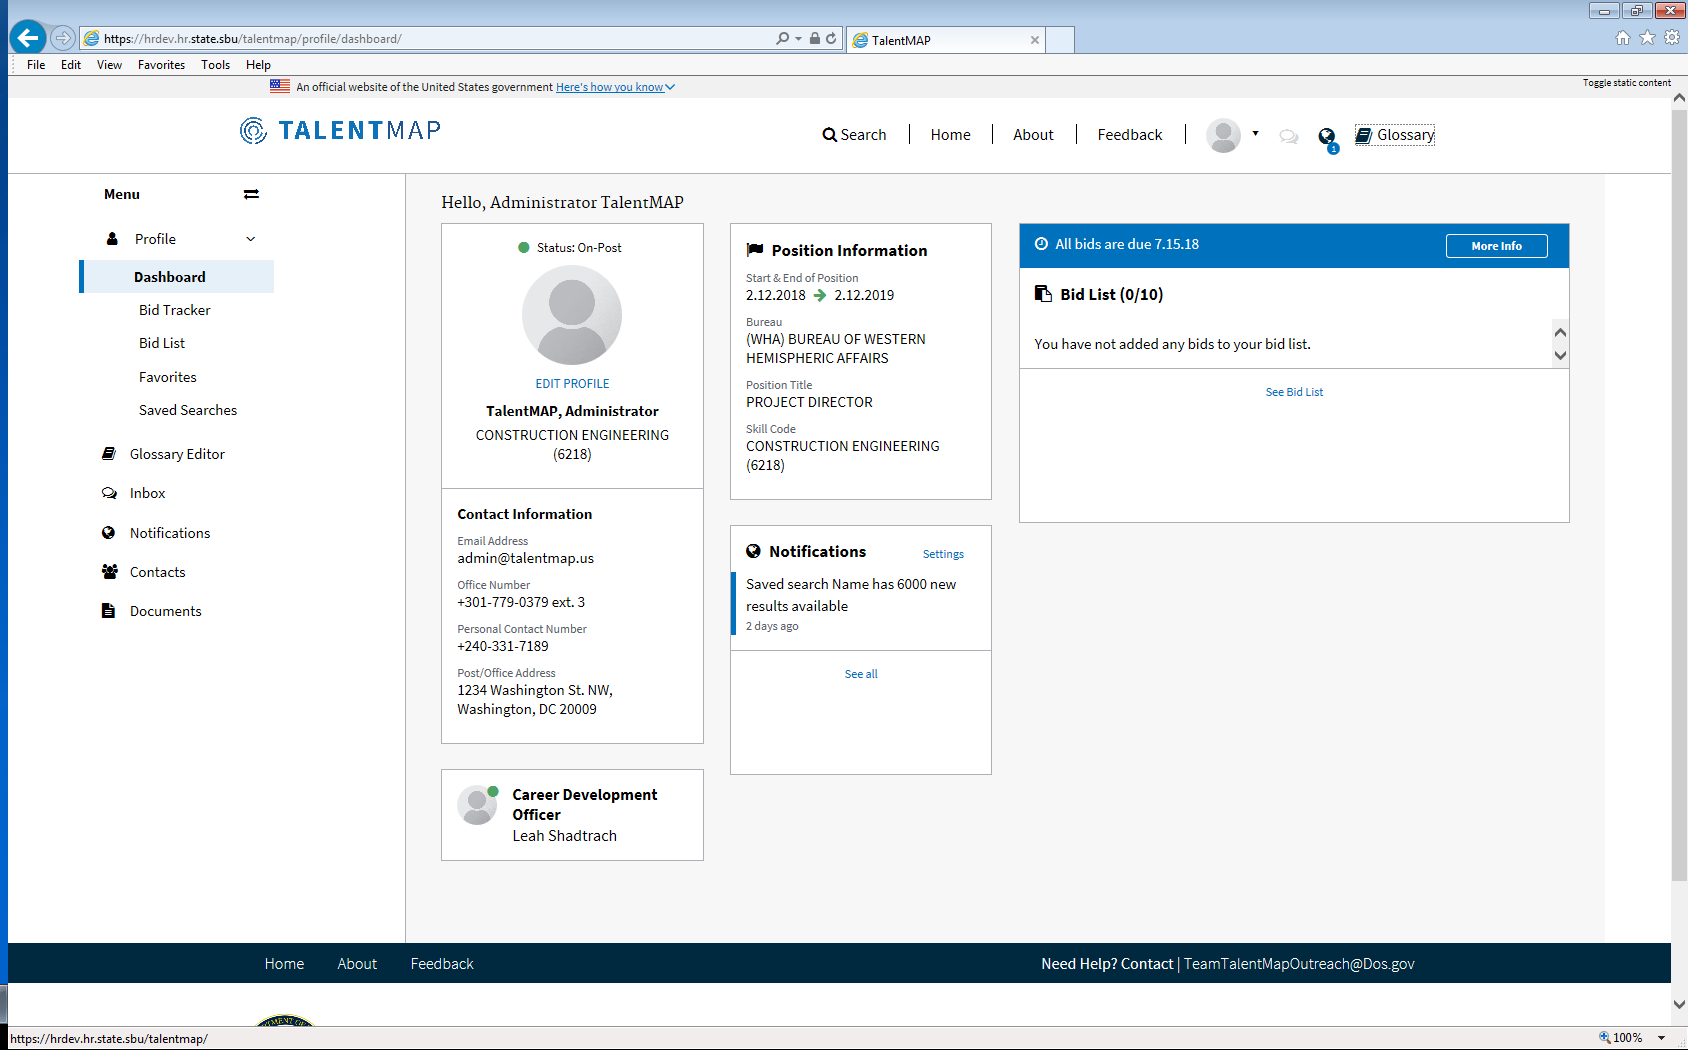This screenshot has width=1688, height=1050.
Task: Select the TalentMAP browser tab
Action: pyautogui.click(x=946, y=40)
